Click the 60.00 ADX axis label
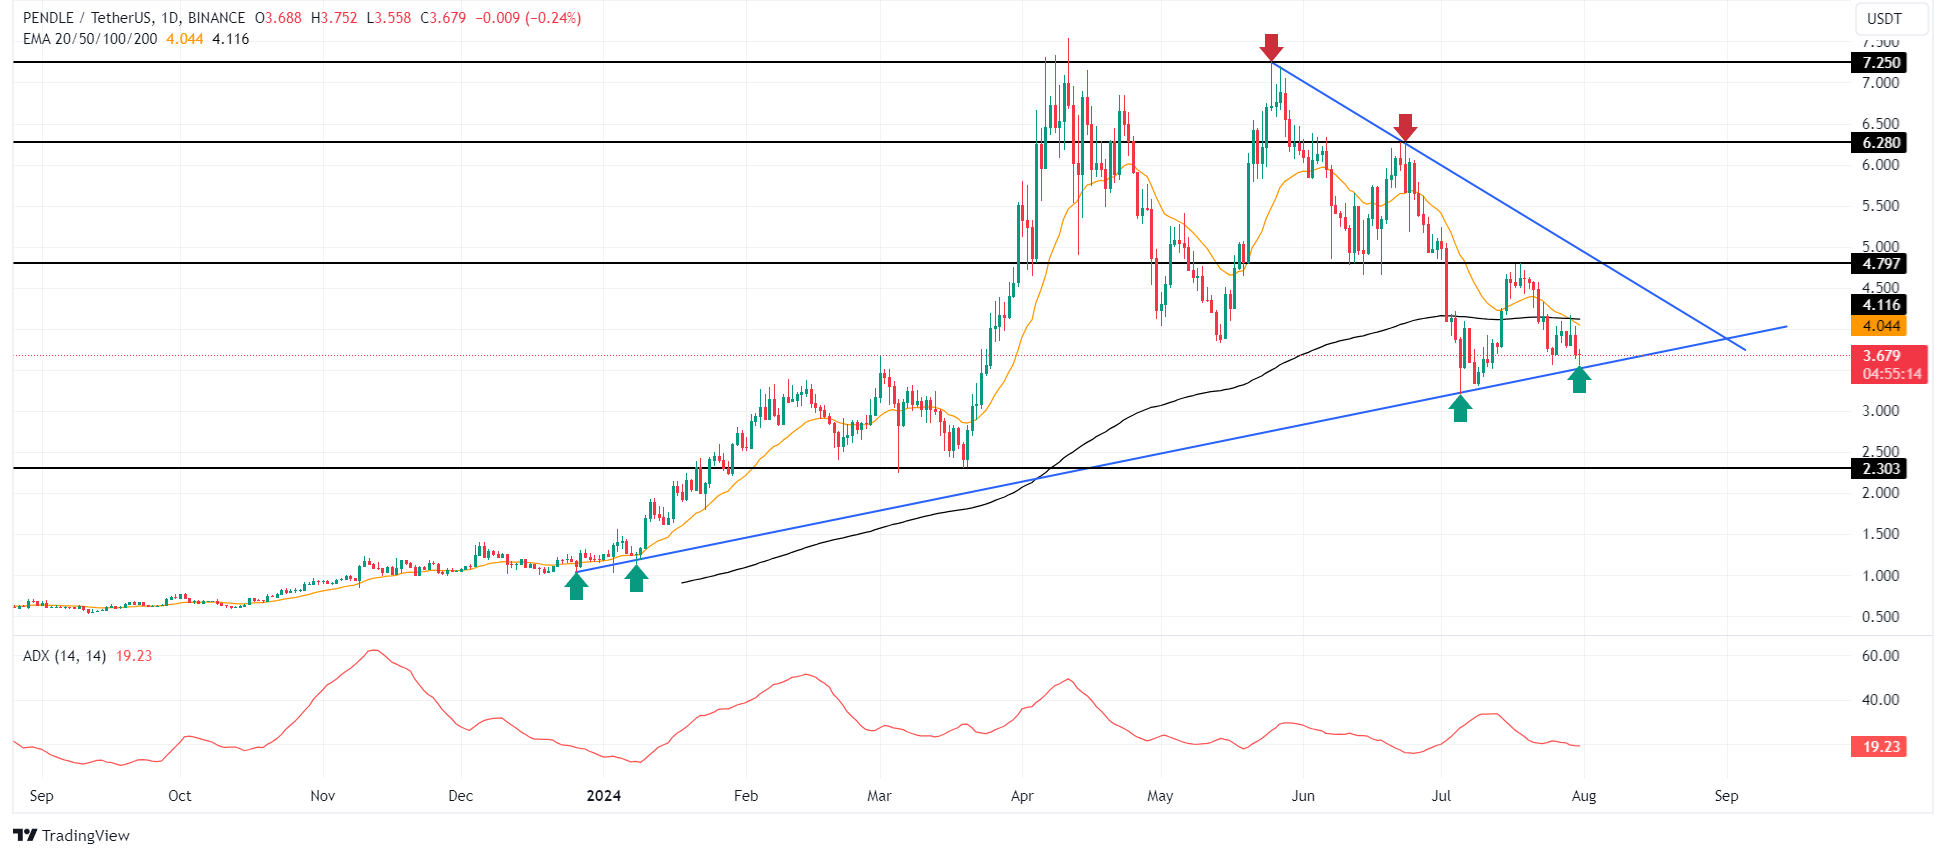 coord(1881,656)
